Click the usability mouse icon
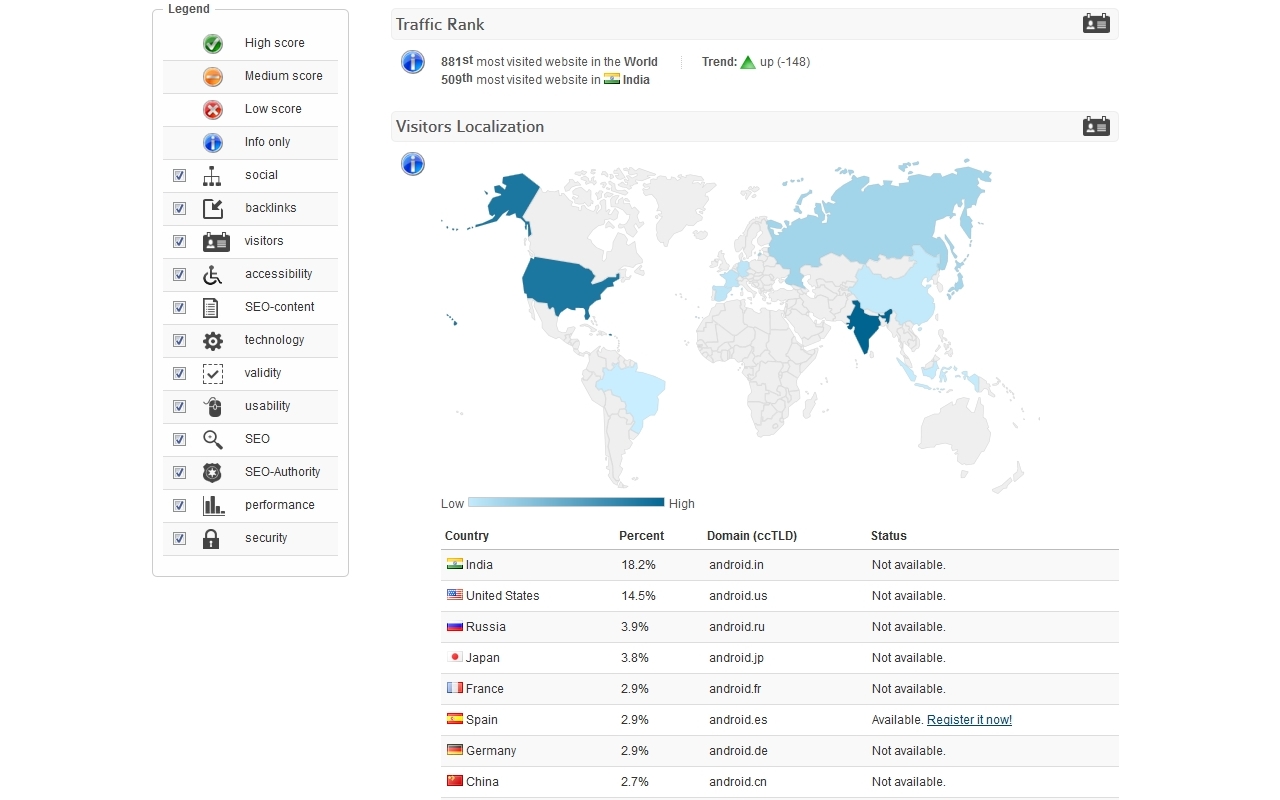Image resolution: width=1280 pixels, height=800 pixels. [x=213, y=406]
